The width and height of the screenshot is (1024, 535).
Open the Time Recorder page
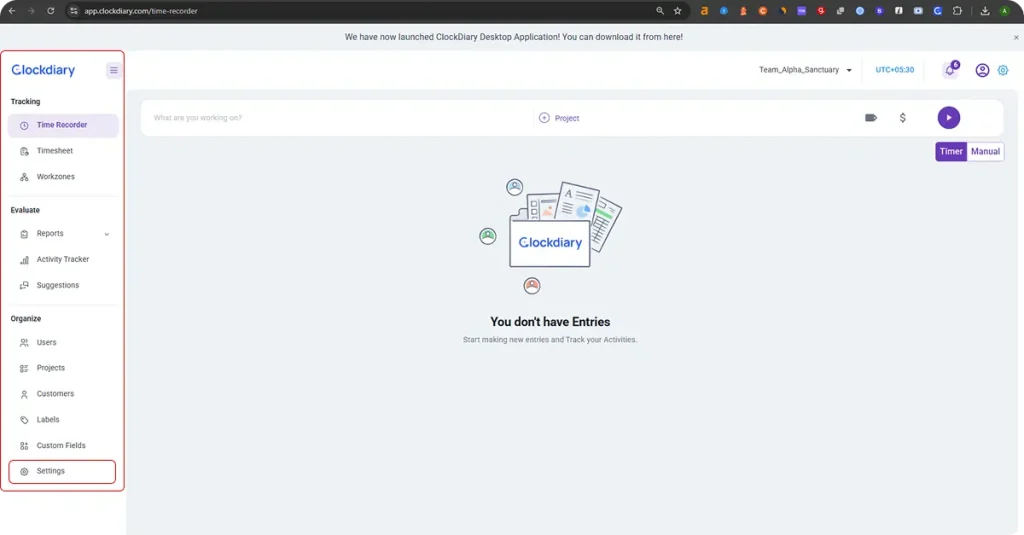pos(63,125)
